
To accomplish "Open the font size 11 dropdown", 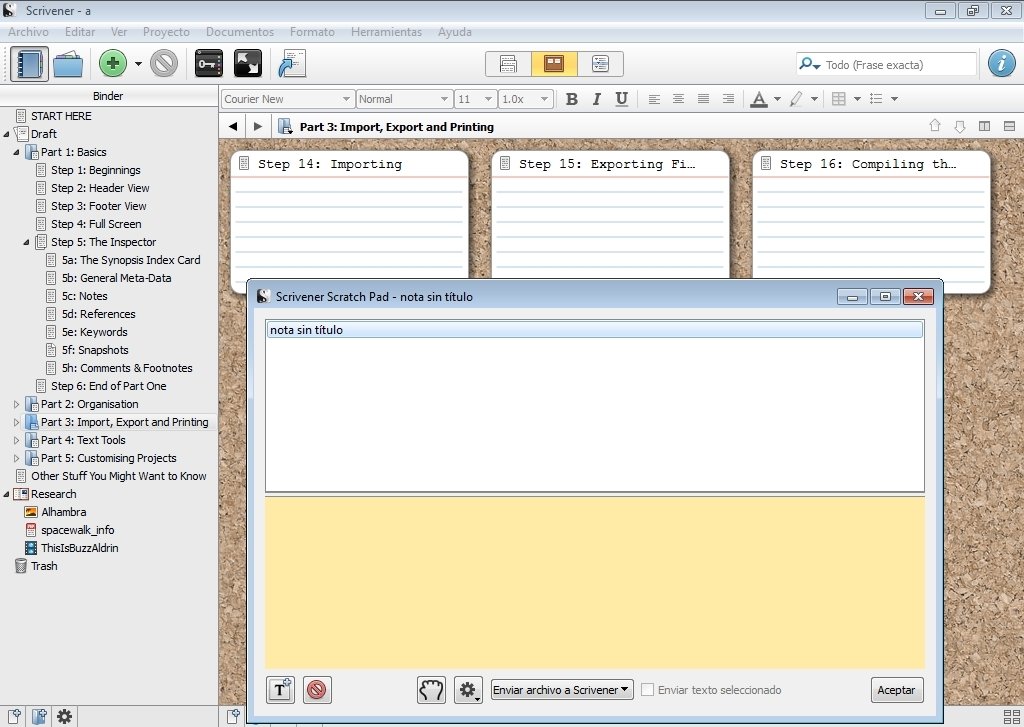I will [475, 99].
